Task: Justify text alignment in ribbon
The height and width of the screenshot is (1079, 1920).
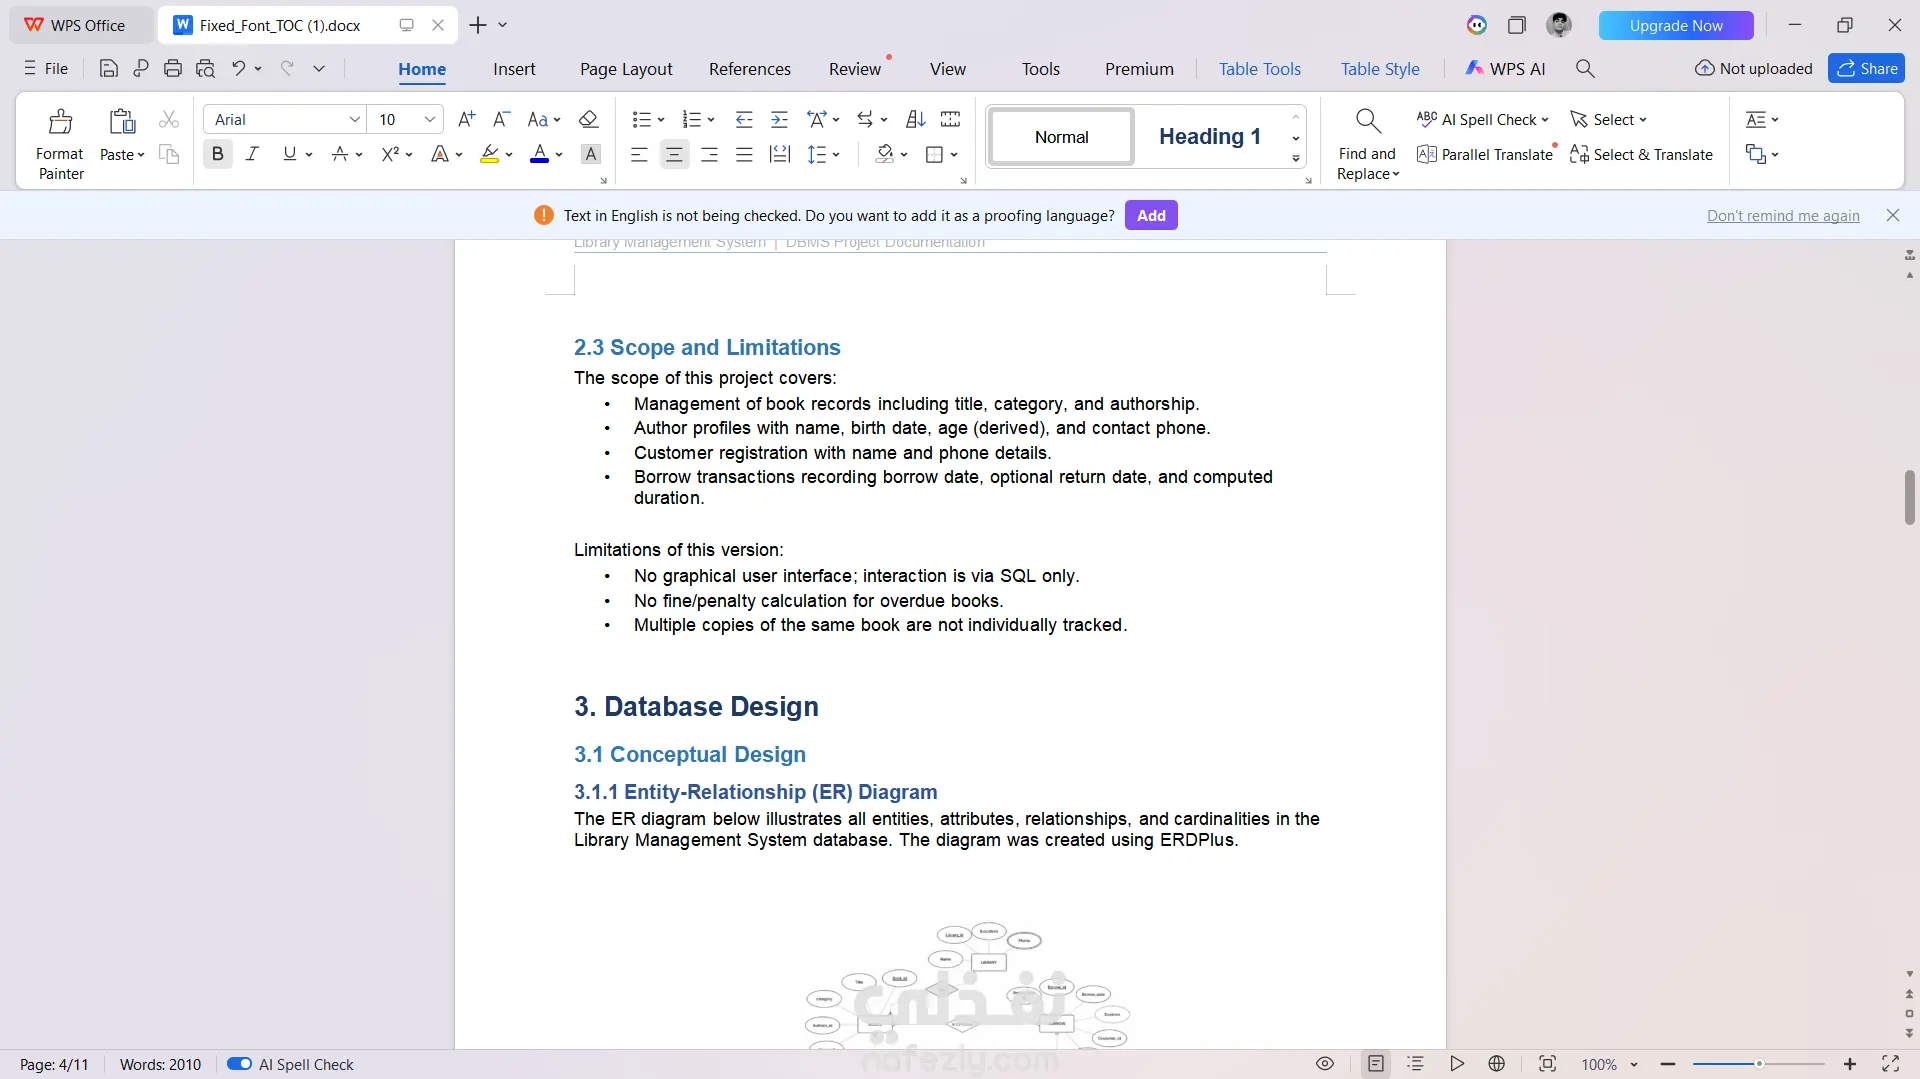Action: coord(744,154)
